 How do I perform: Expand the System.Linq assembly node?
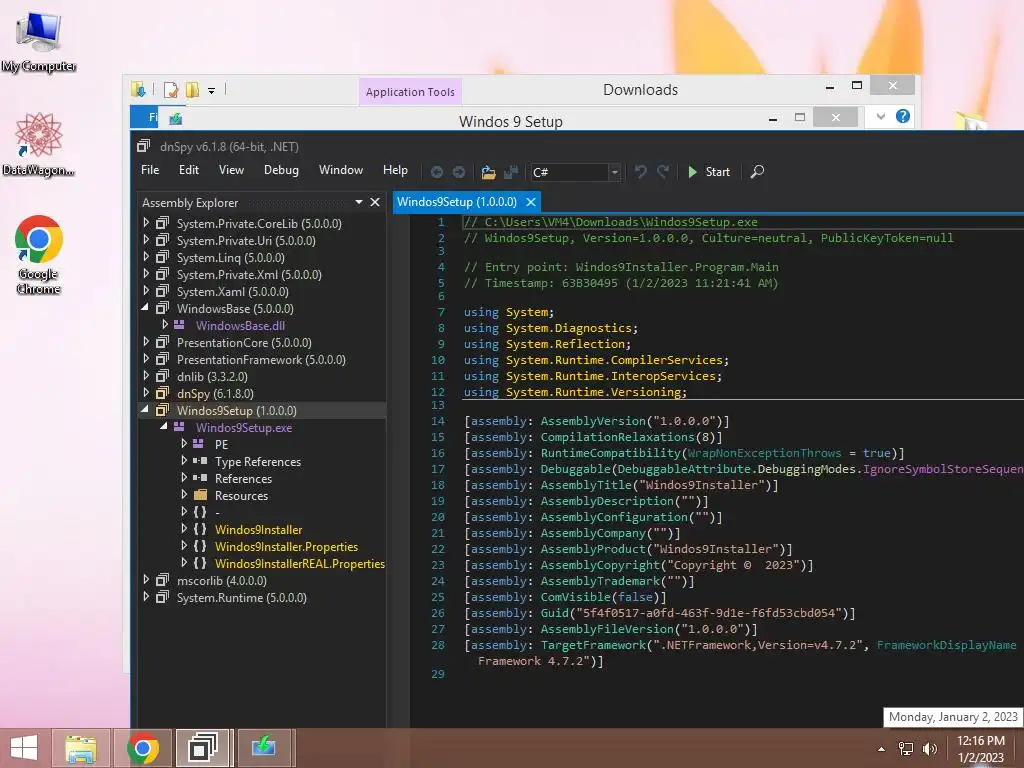(146, 257)
